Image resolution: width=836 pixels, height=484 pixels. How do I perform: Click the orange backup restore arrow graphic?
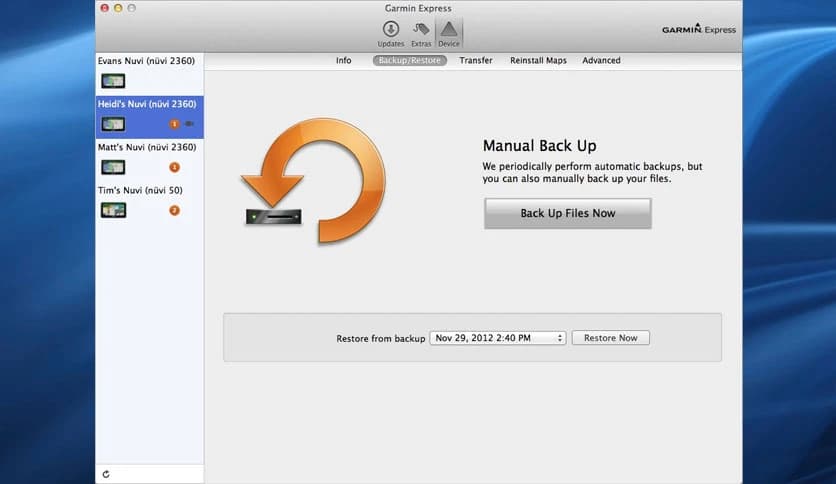[x=314, y=181]
